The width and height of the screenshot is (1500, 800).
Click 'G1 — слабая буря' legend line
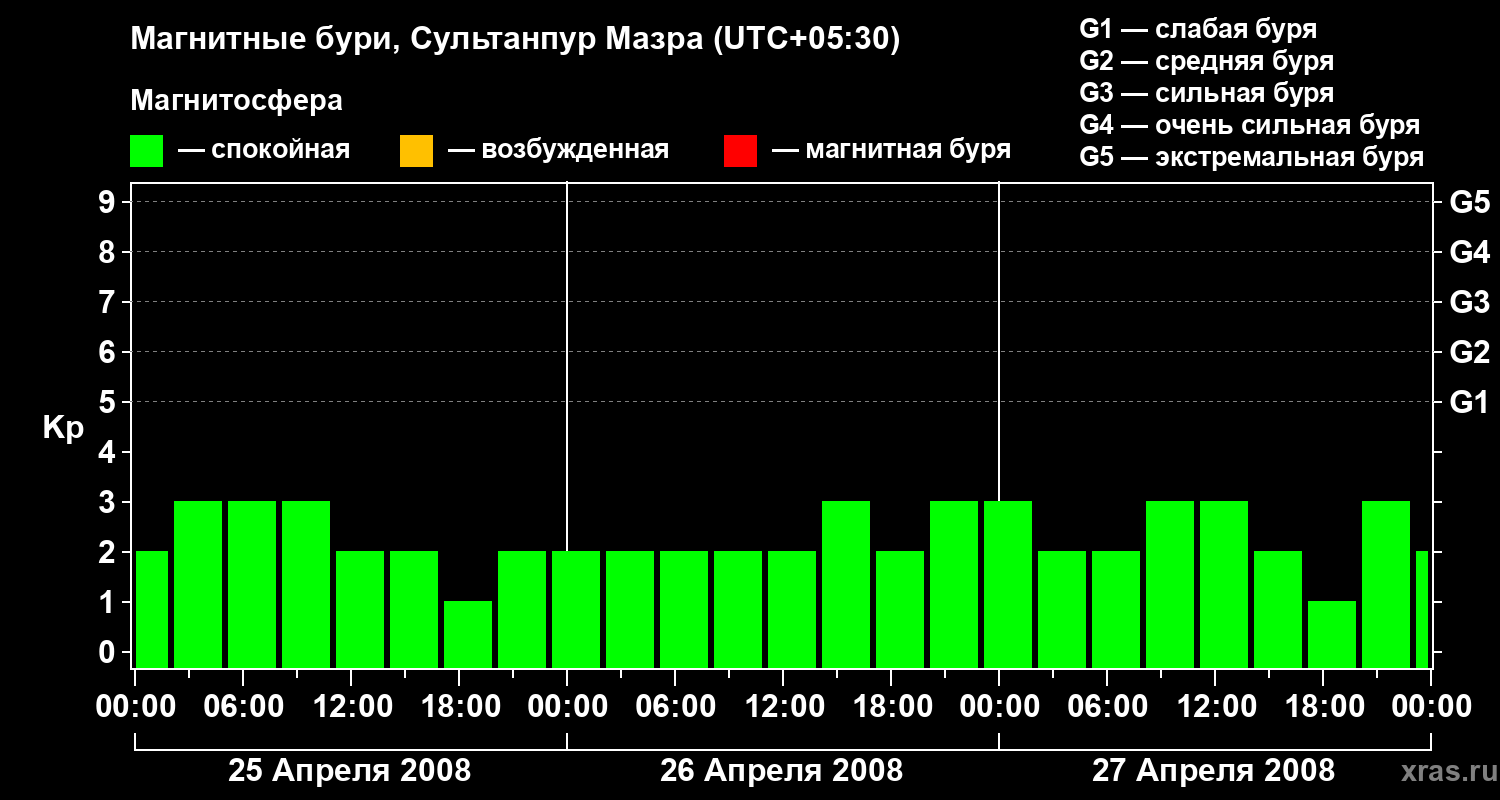click(x=1198, y=29)
